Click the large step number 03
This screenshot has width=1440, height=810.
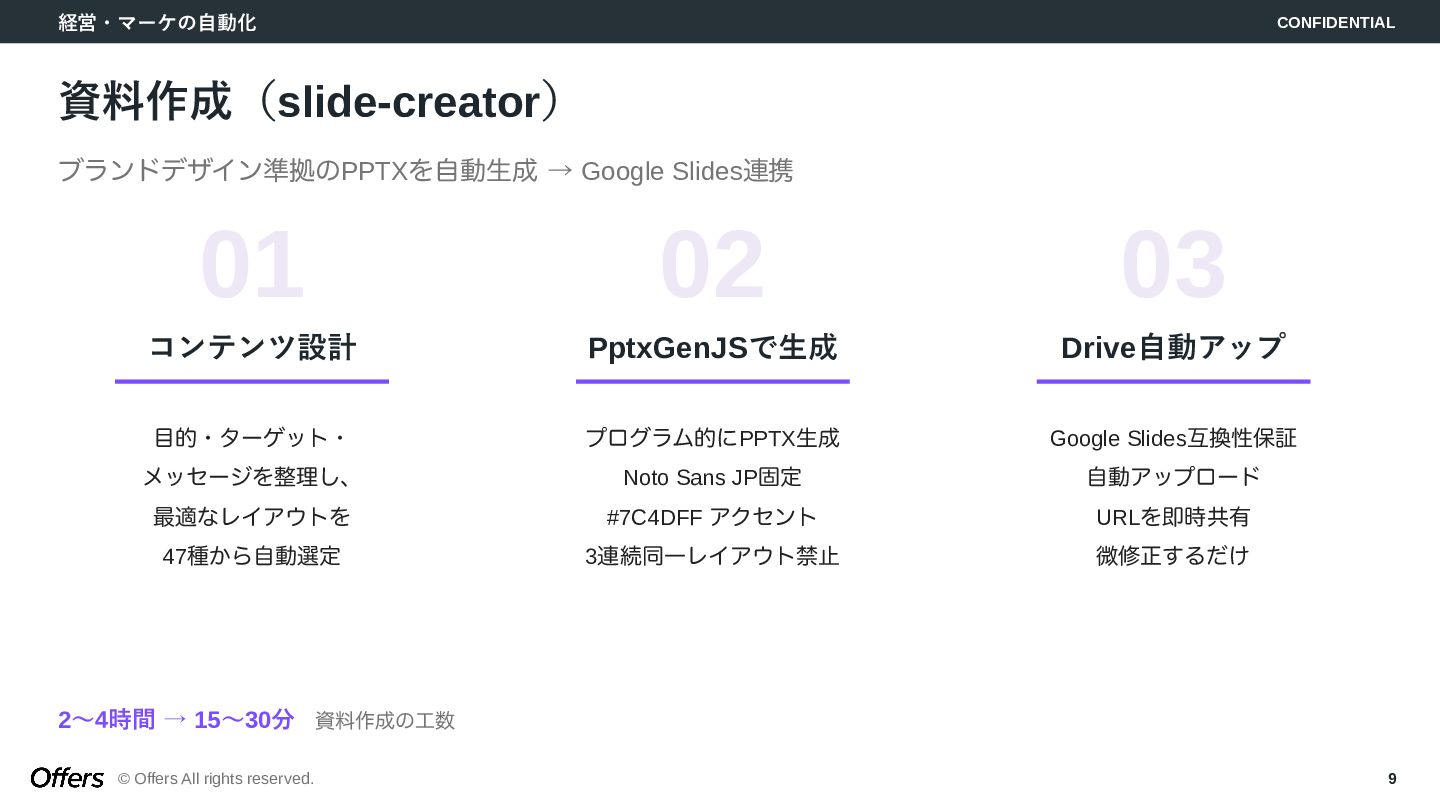click(1173, 265)
